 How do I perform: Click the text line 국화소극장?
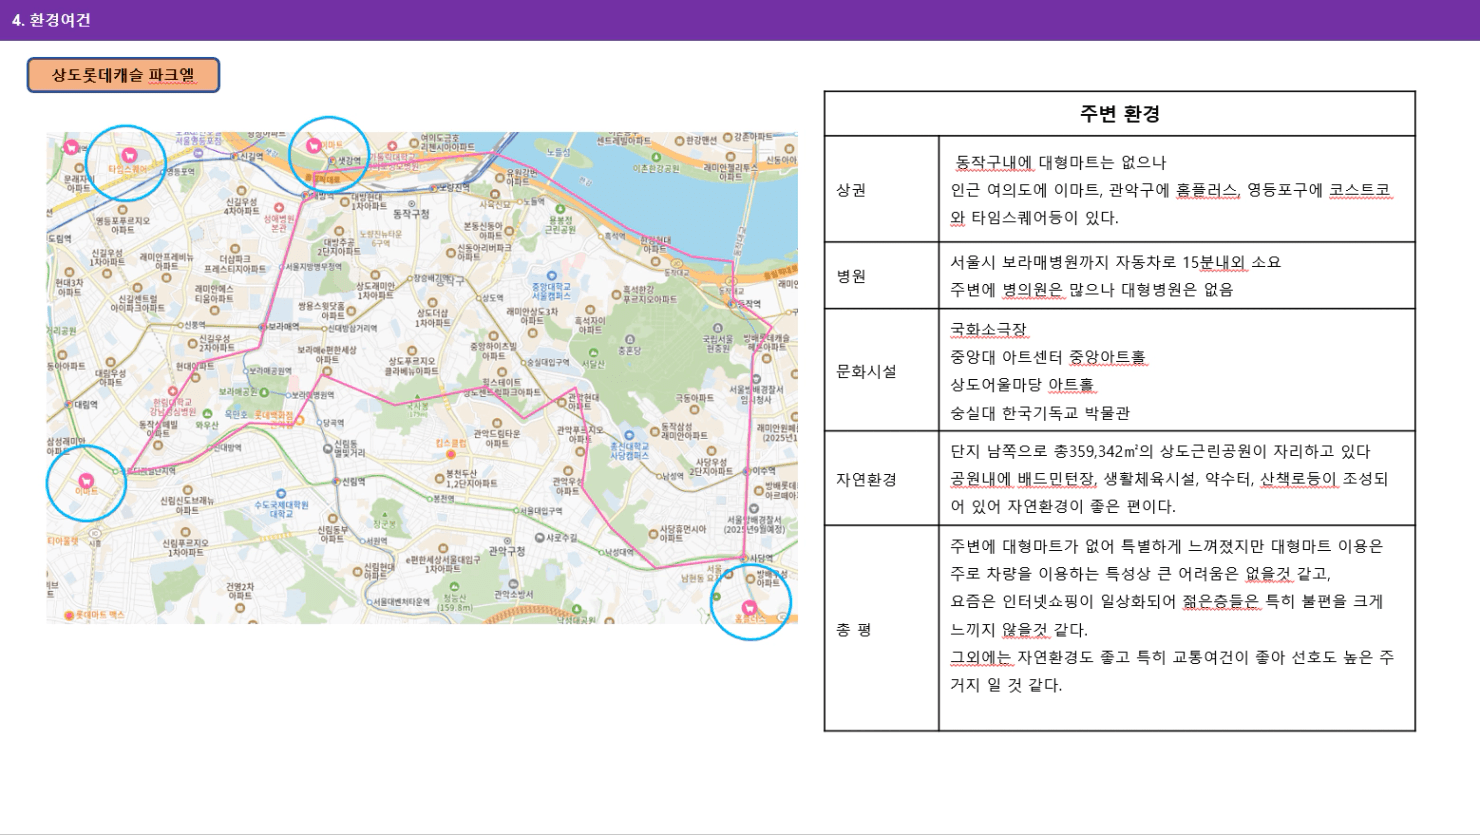click(x=988, y=329)
